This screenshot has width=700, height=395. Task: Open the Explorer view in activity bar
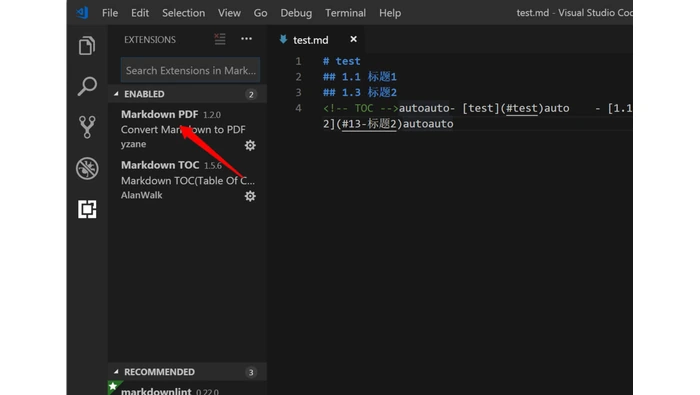[87, 46]
